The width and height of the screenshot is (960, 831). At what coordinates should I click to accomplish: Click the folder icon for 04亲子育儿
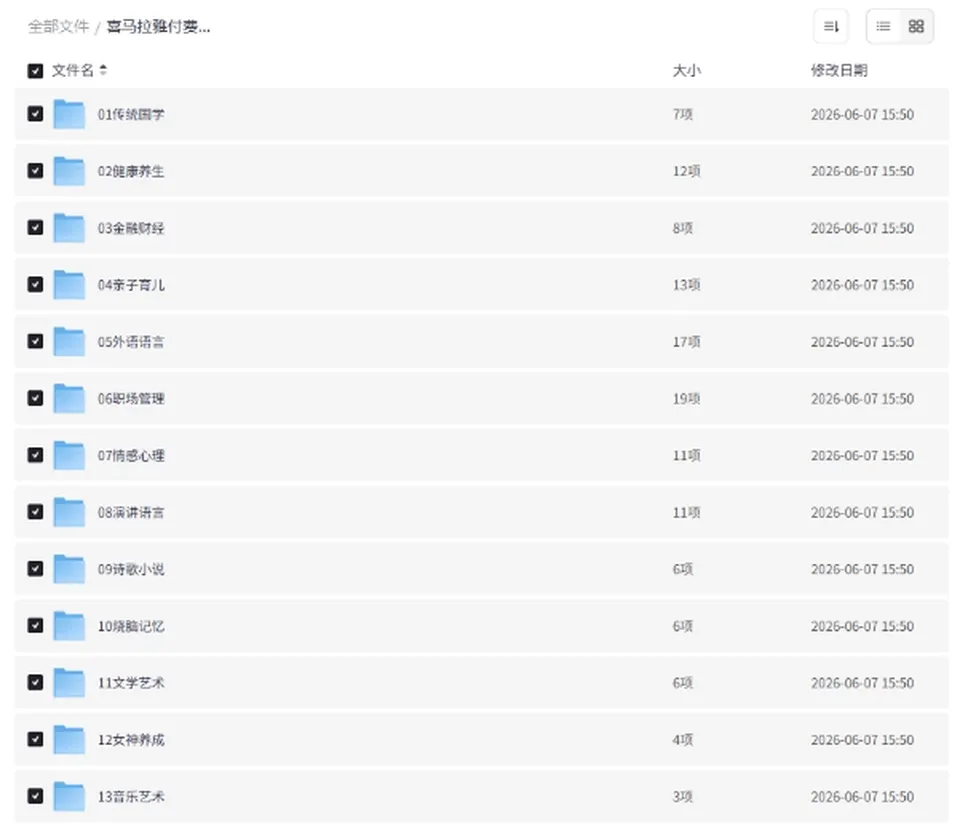(x=69, y=285)
